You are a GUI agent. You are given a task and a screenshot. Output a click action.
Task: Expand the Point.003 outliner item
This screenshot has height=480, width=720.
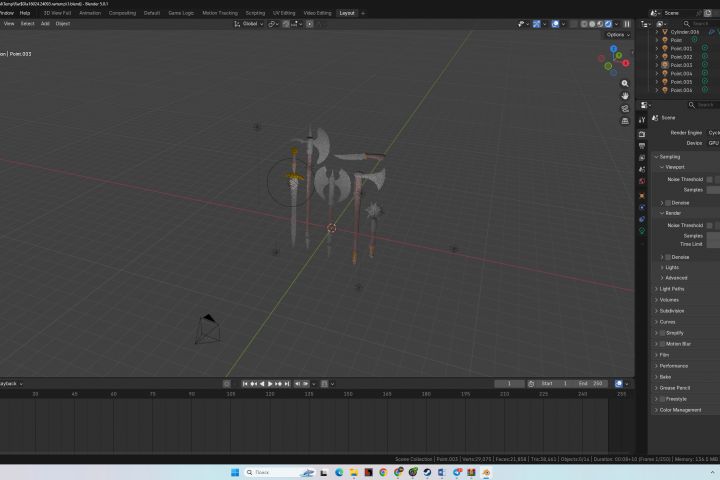657,65
